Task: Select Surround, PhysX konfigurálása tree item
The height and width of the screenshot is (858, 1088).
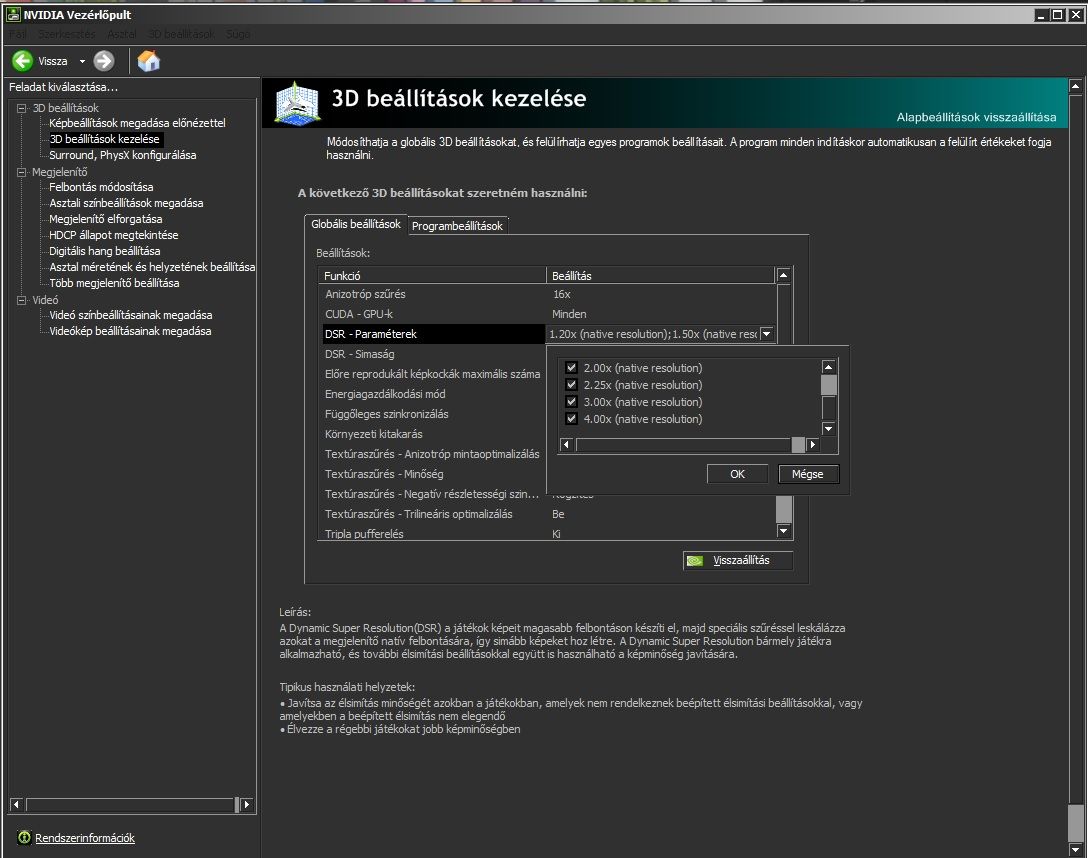Action: pos(123,155)
